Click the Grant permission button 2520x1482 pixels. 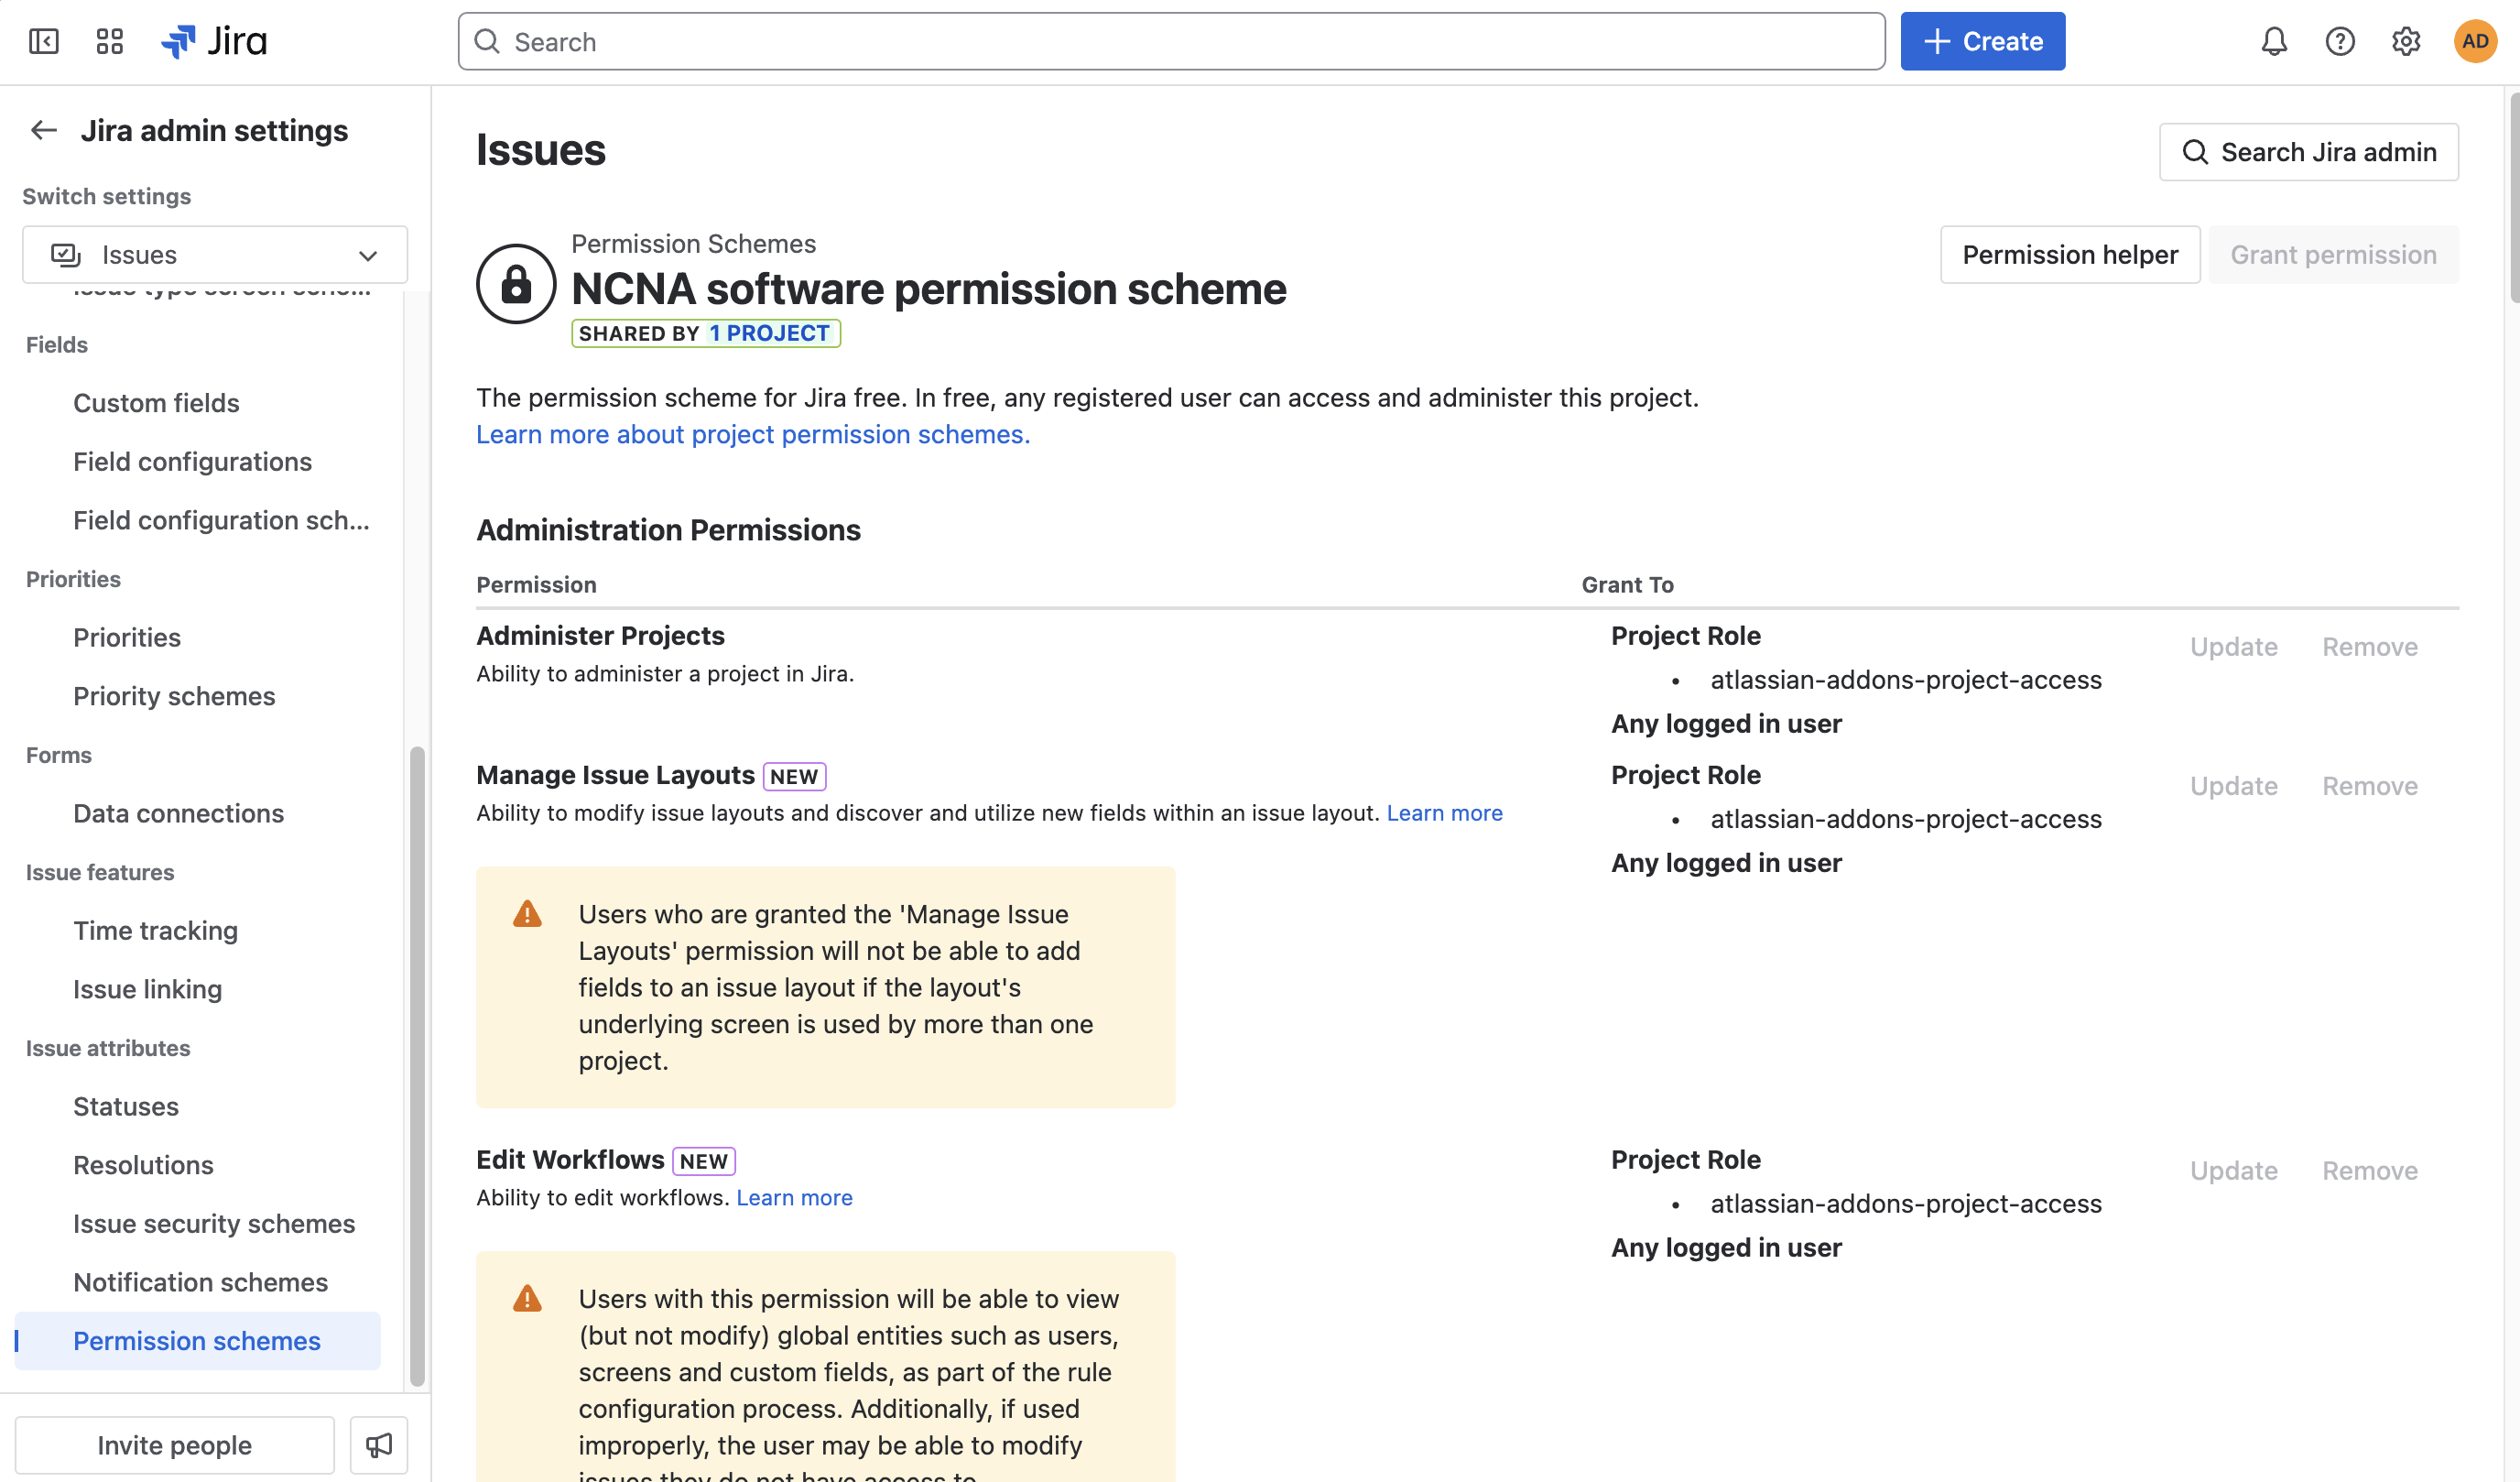point(2334,255)
